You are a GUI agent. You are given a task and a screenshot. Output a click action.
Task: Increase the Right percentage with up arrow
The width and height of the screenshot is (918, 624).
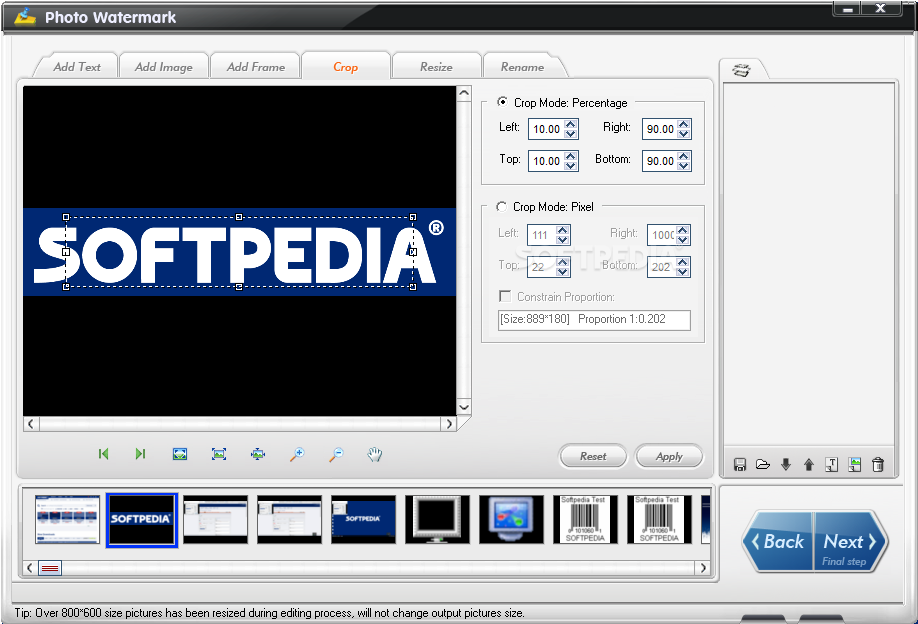point(684,124)
